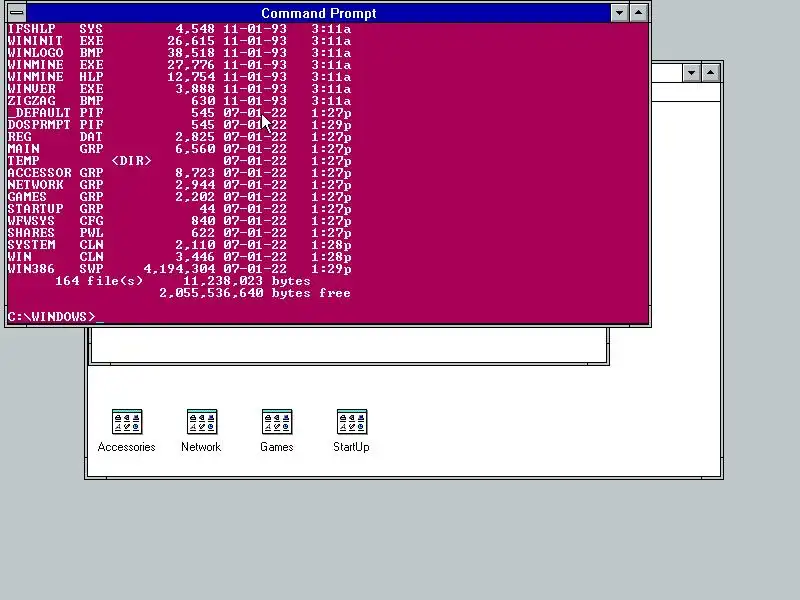Open the StartUp program group icon

tap(352, 422)
